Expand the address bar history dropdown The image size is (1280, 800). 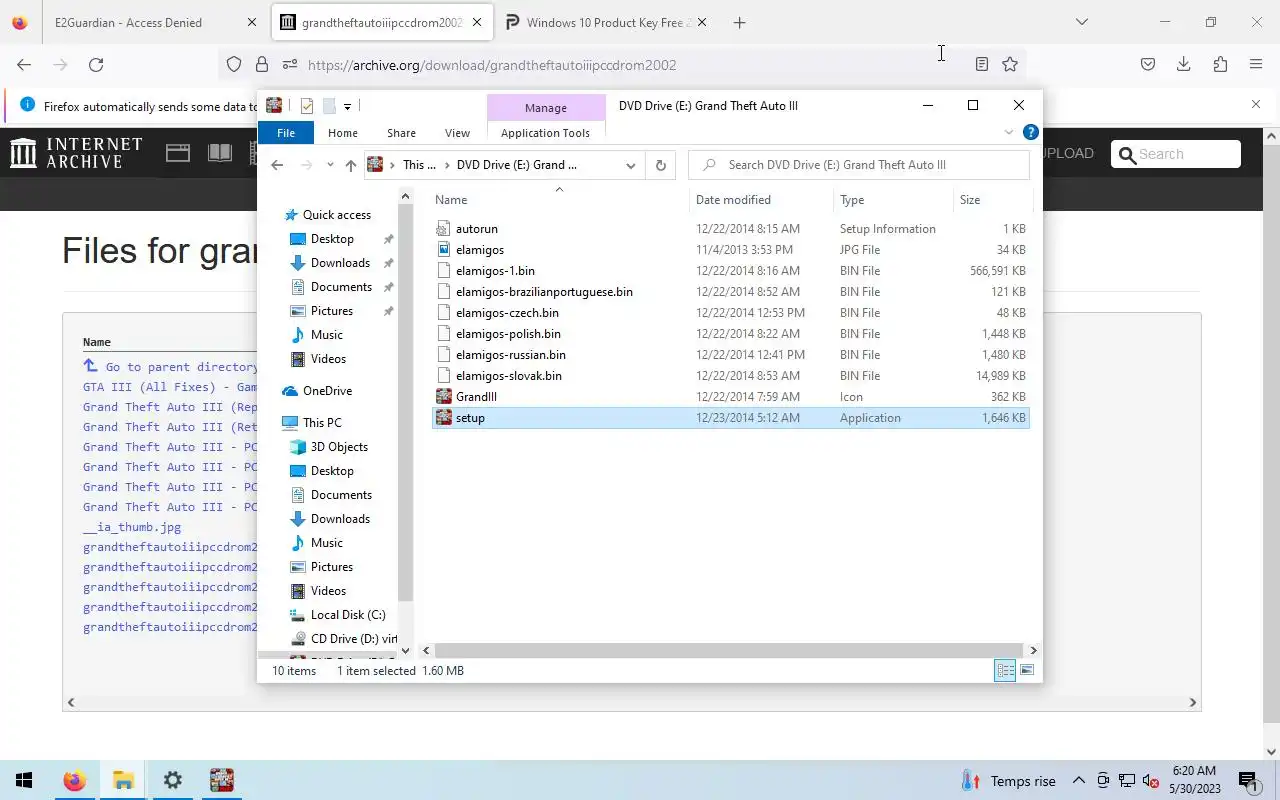631,165
